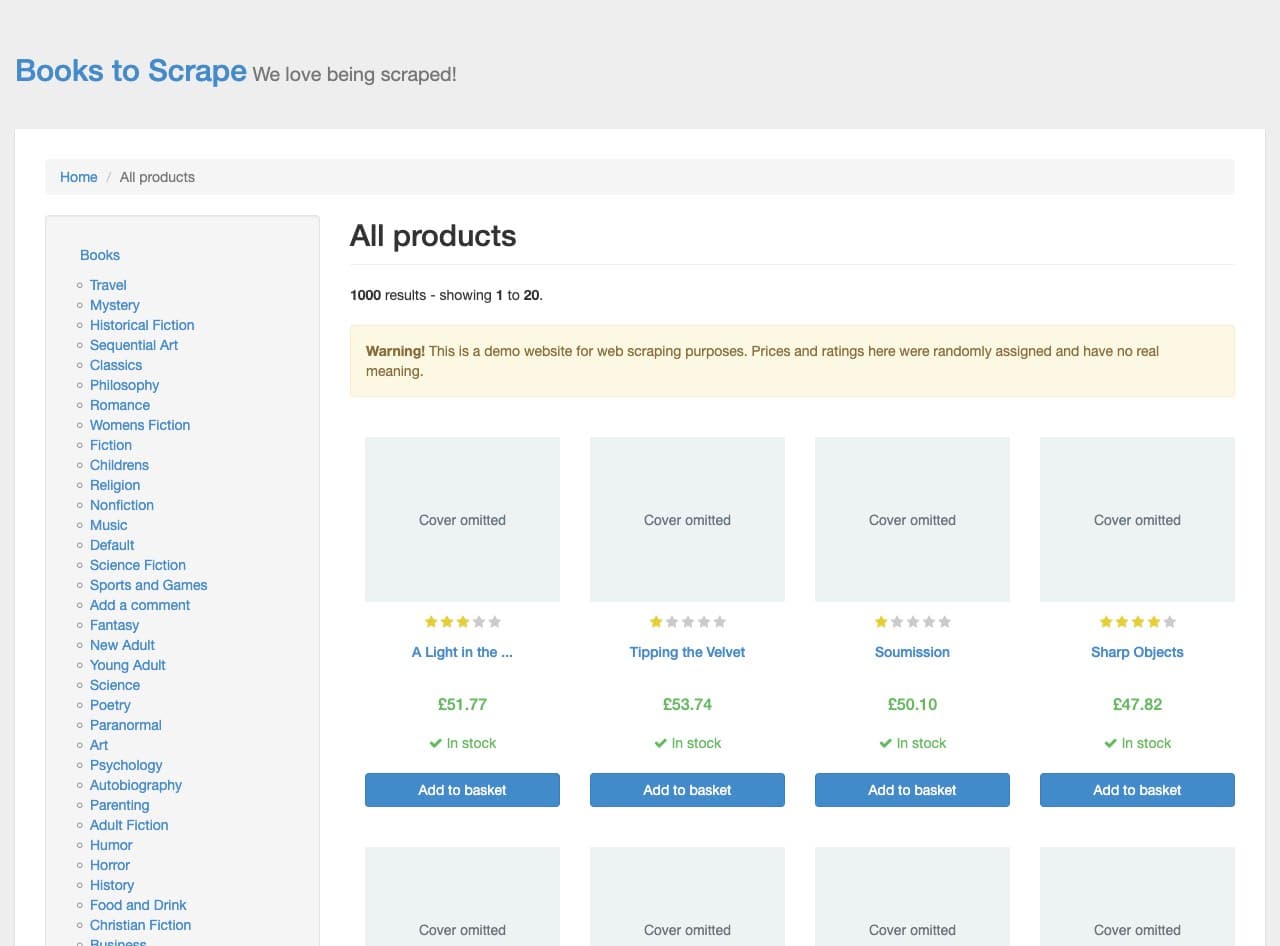Go to Home in the breadcrumb
The height and width of the screenshot is (946, 1280).
click(x=79, y=177)
